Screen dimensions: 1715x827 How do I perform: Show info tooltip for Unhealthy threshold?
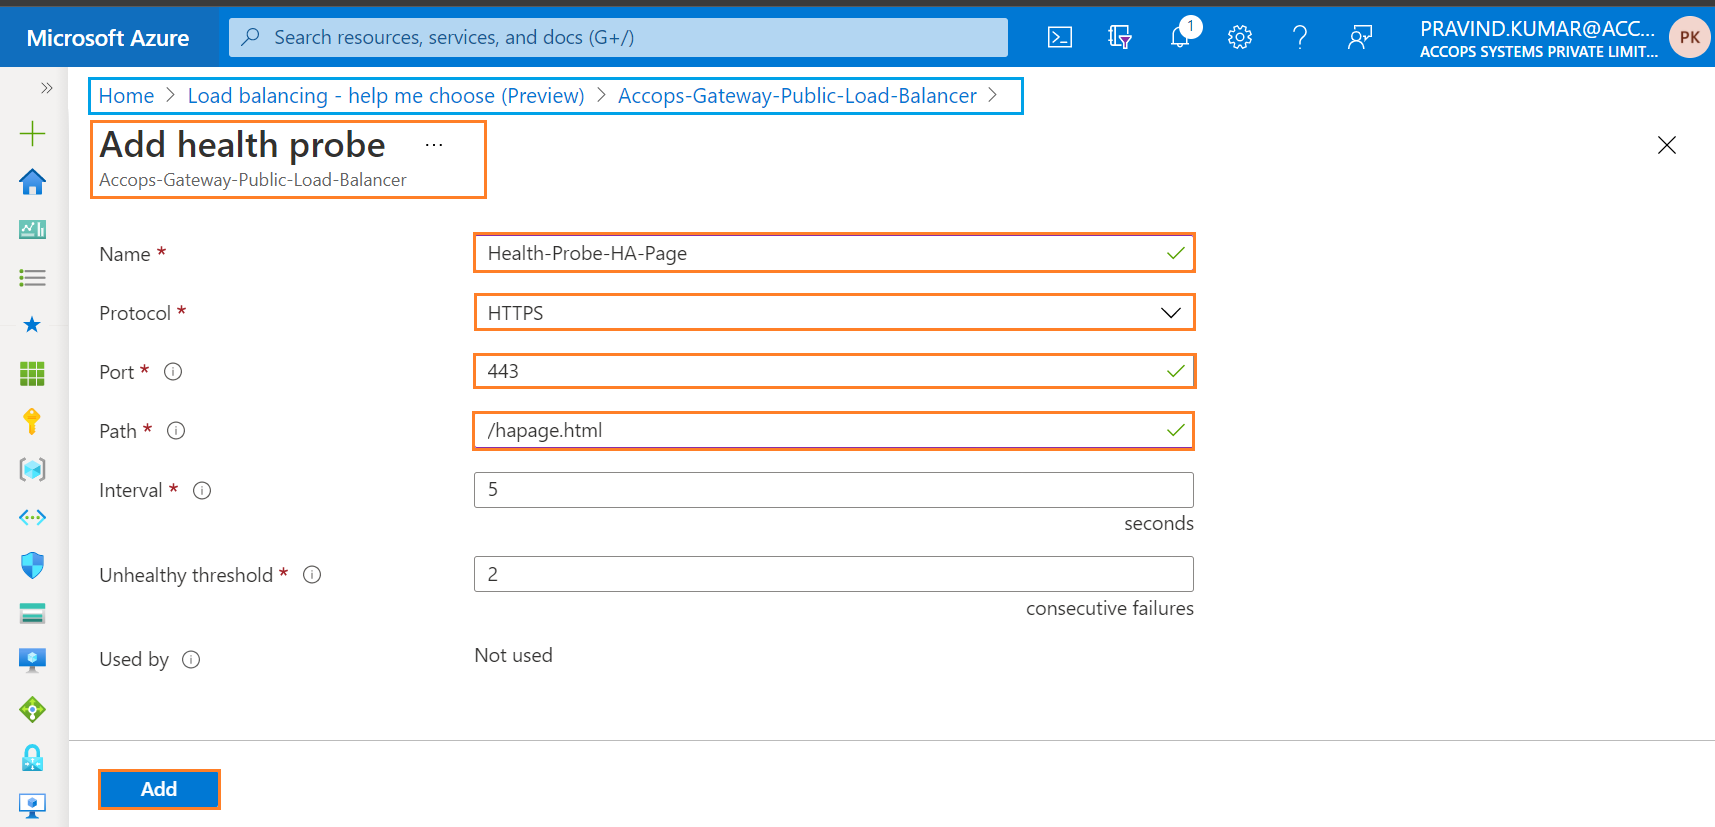312,575
